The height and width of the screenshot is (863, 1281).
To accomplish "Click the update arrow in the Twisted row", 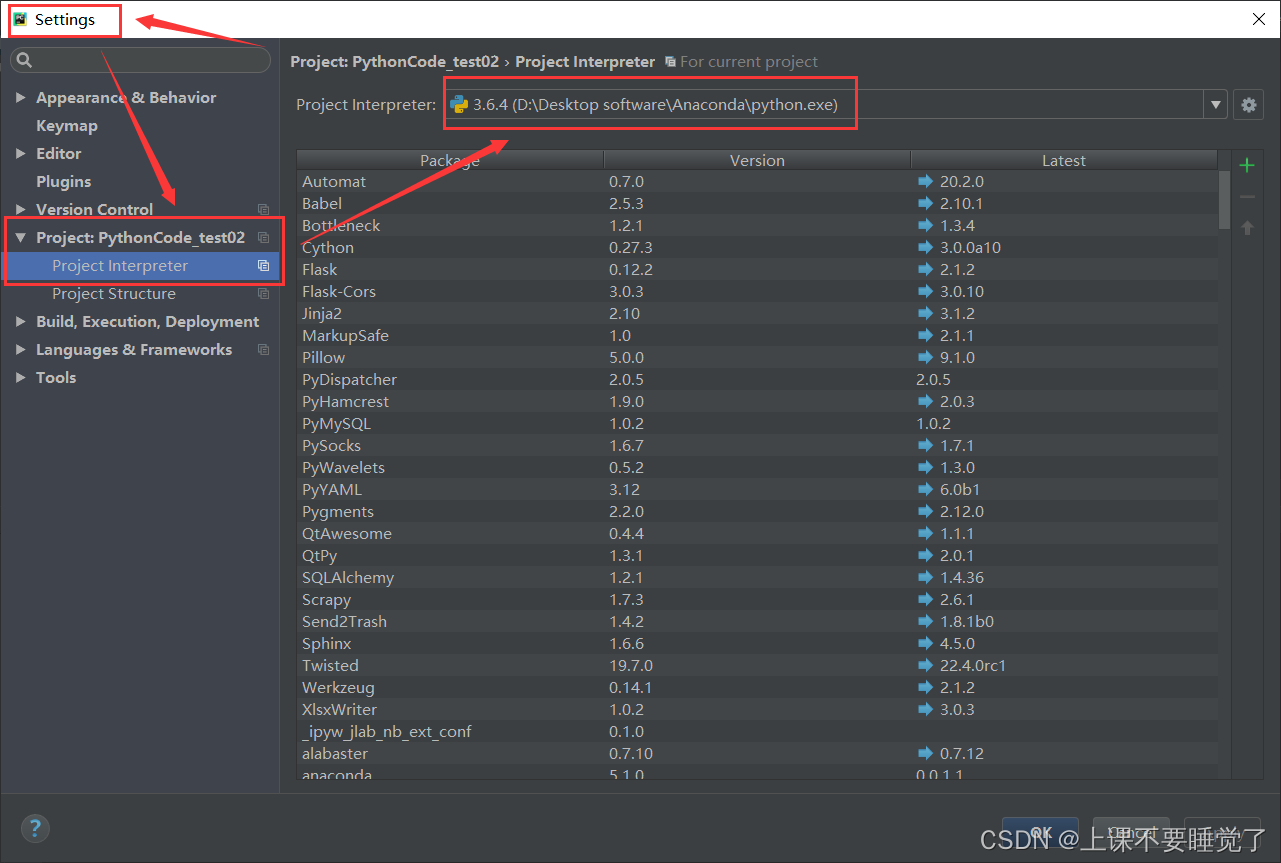I will pyautogui.click(x=925, y=666).
